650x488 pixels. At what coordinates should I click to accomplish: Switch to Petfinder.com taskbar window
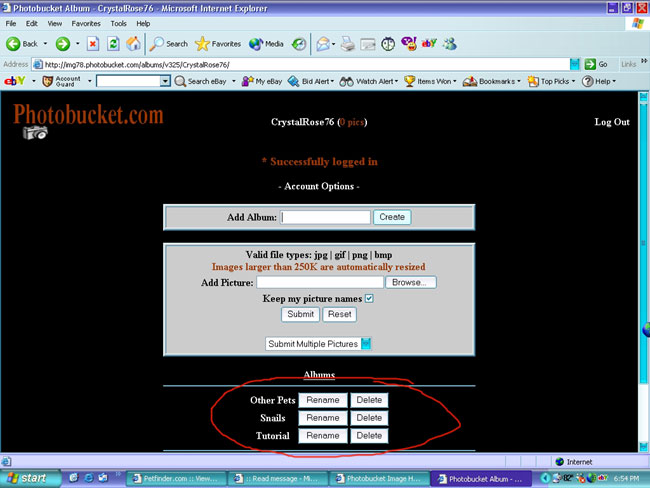click(176, 478)
